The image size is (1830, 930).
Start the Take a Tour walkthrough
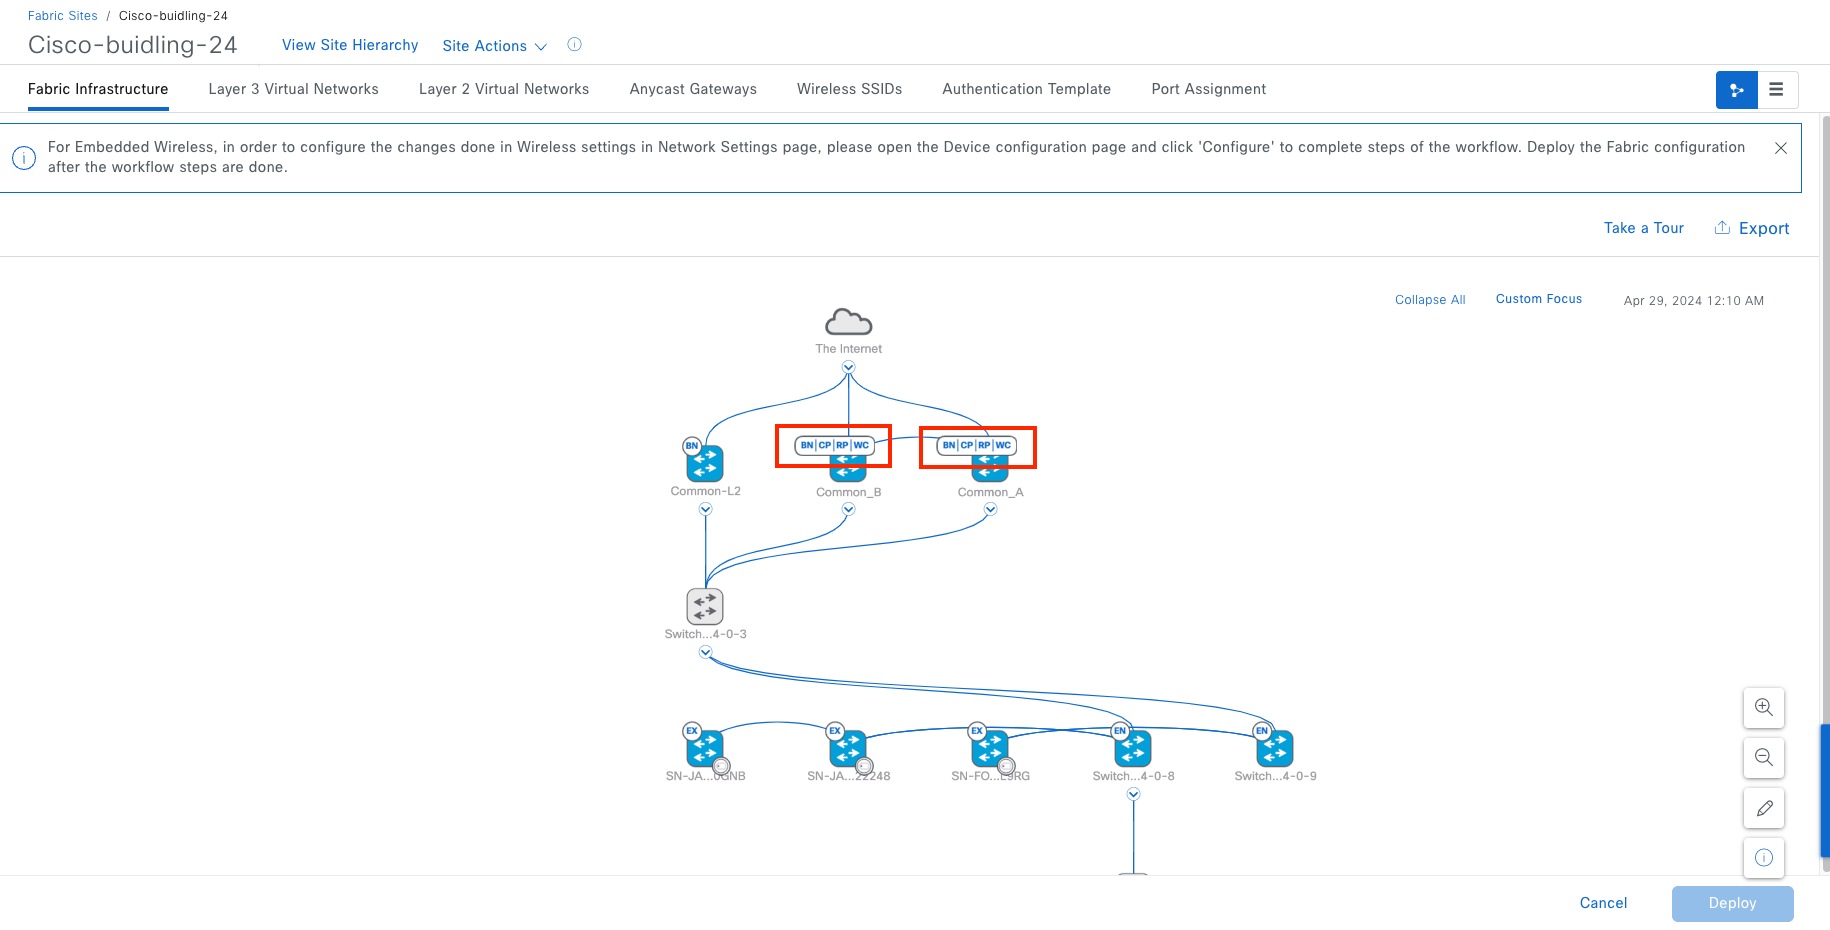coord(1643,228)
